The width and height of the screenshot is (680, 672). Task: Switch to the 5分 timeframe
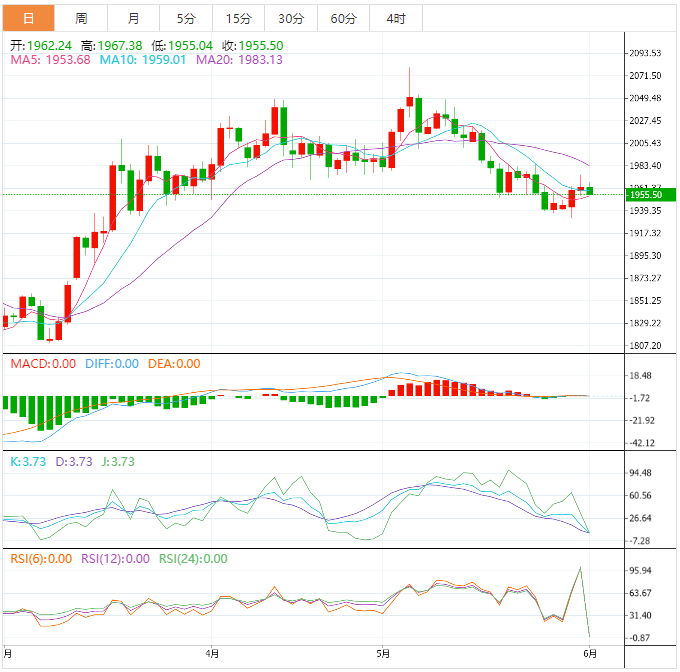click(x=186, y=18)
